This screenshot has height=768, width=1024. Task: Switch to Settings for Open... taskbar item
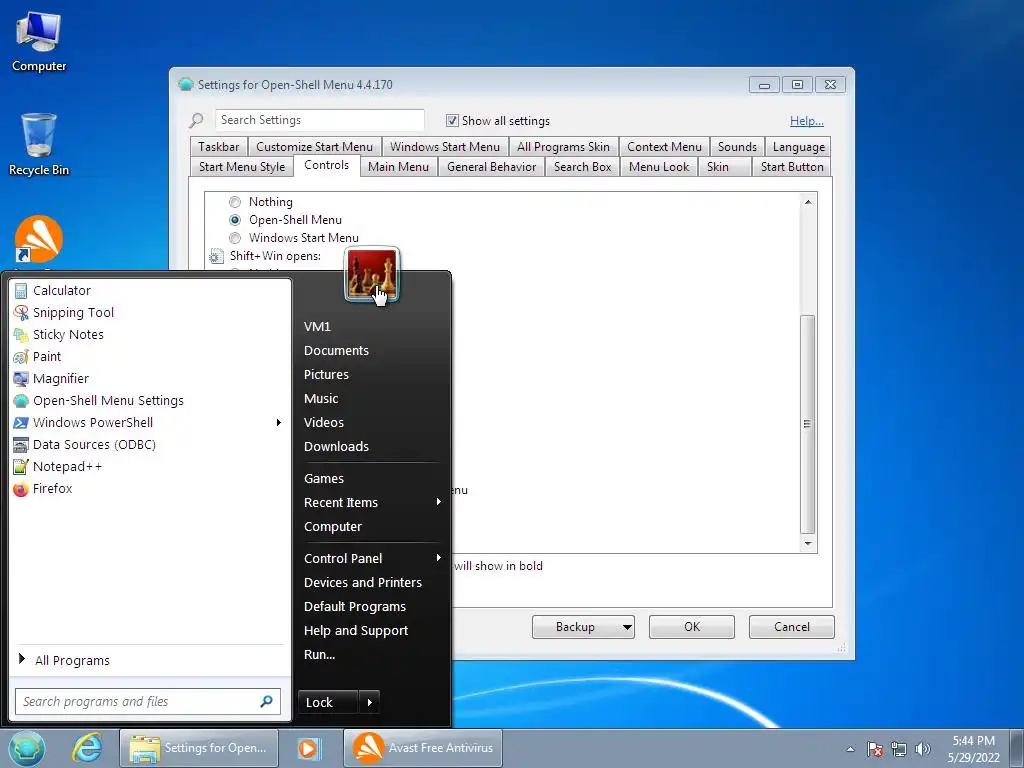[199, 748]
